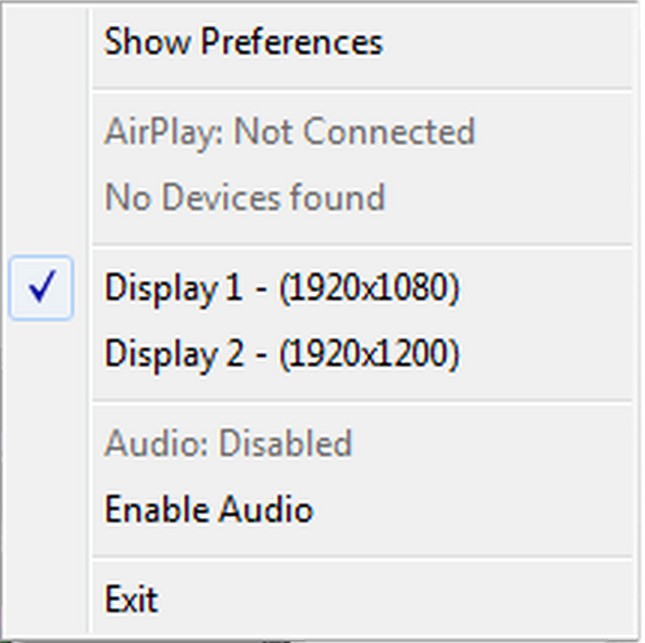Click the AirPlay: Not Connected status
The image size is (645, 643).
pos(289,132)
